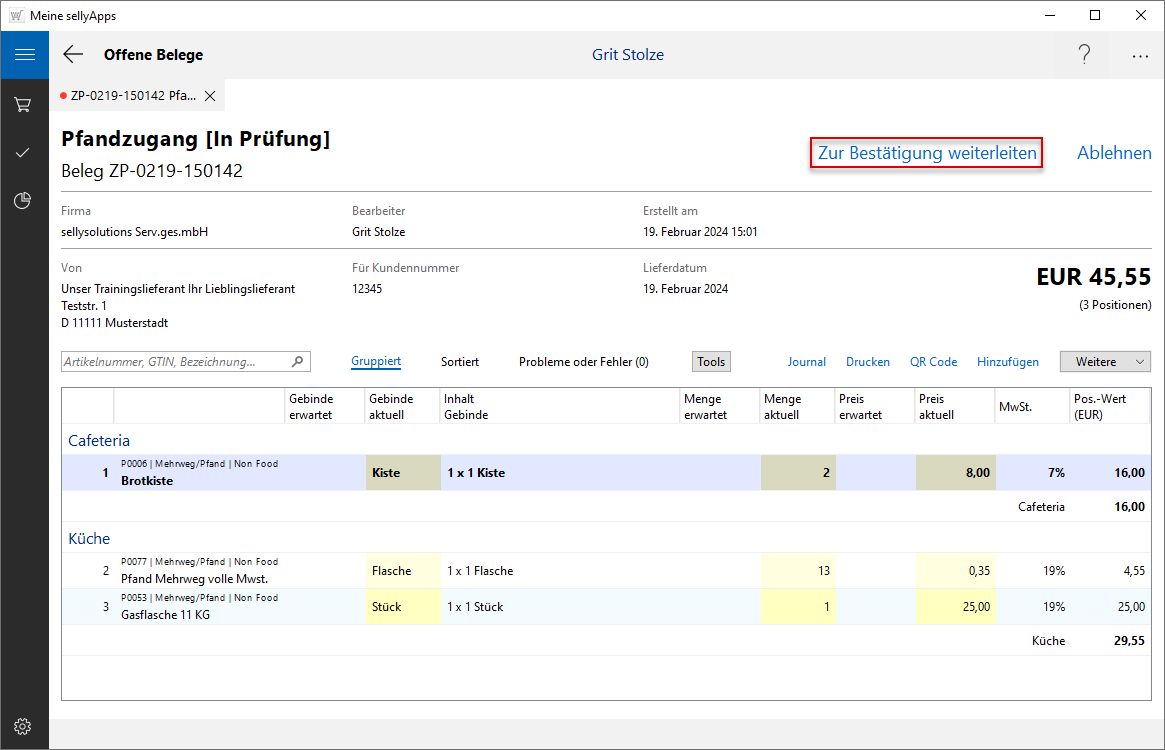Select the ZP-0219-150142 document tab
Image resolution: width=1165 pixels, height=750 pixels.
[132, 96]
